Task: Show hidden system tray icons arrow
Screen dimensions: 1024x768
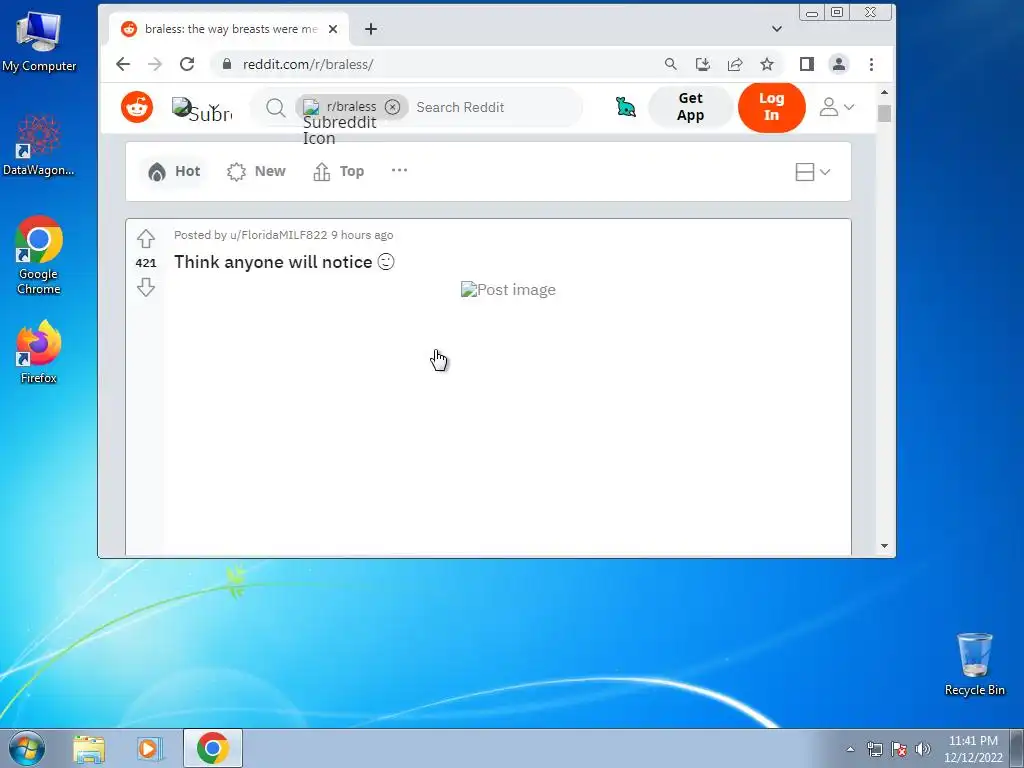Action: [x=850, y=749]
